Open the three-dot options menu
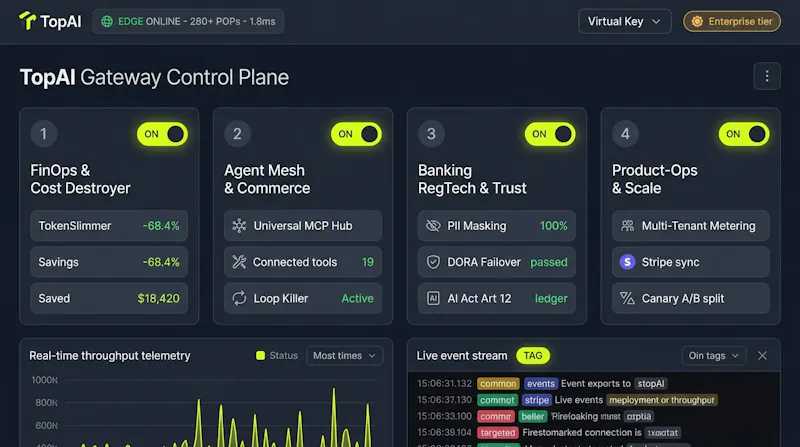800x447 pixels. click(766, 76)
